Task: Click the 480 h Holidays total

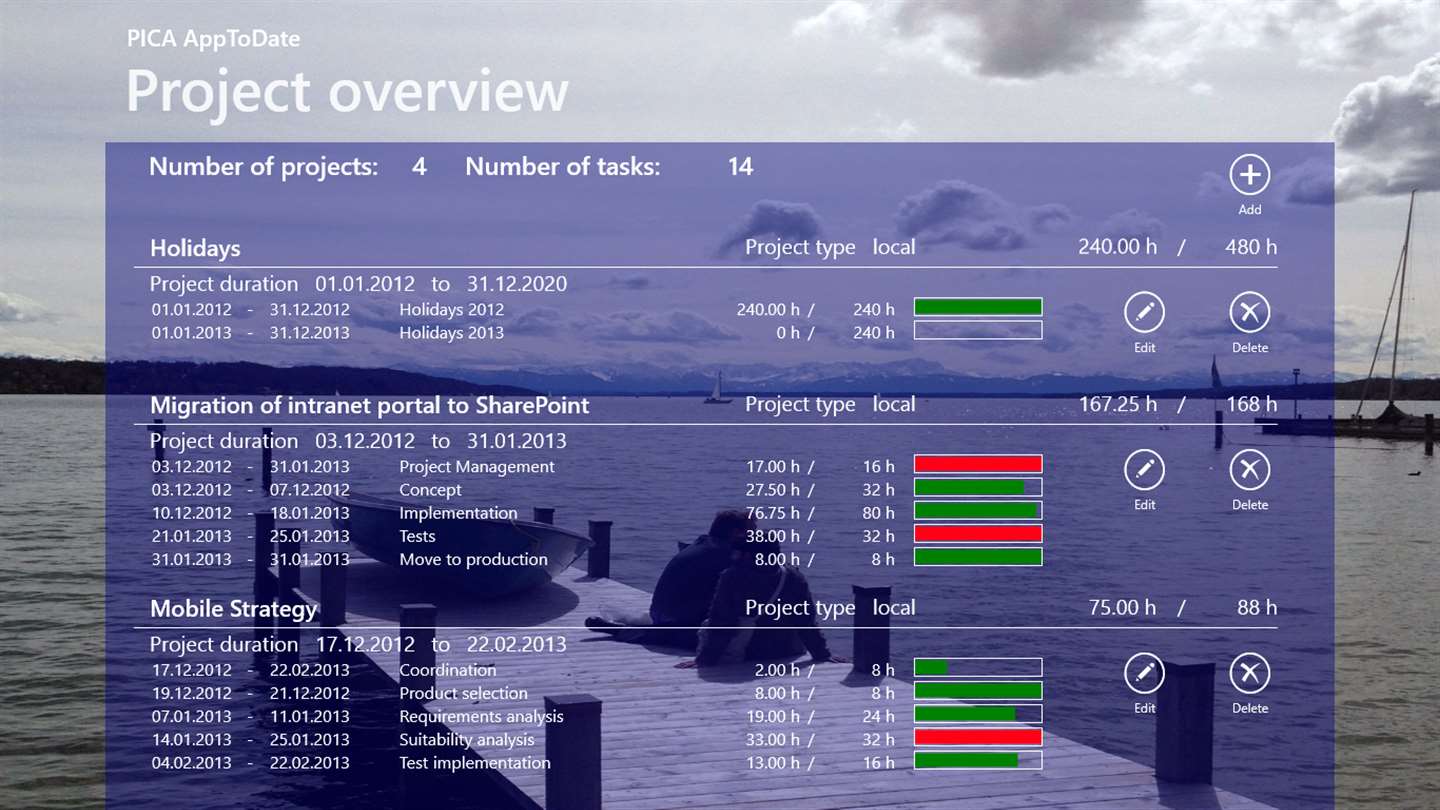Action: 1251,247
